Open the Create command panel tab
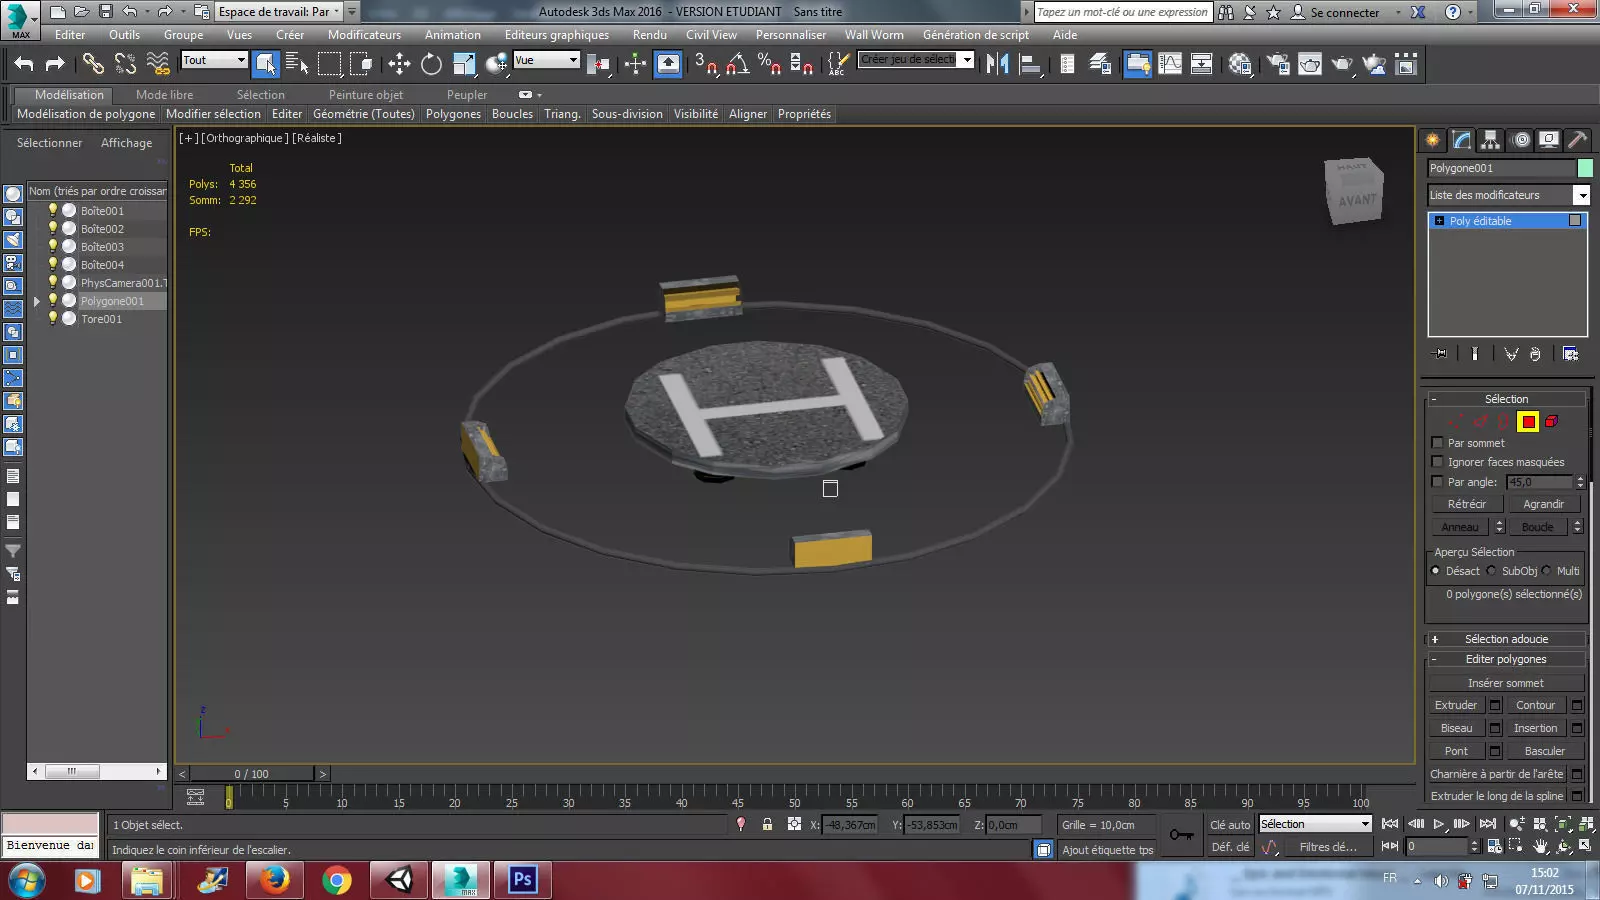Image resolution: width=1600 pixels, height=900 pixels. click(1433, 140)
